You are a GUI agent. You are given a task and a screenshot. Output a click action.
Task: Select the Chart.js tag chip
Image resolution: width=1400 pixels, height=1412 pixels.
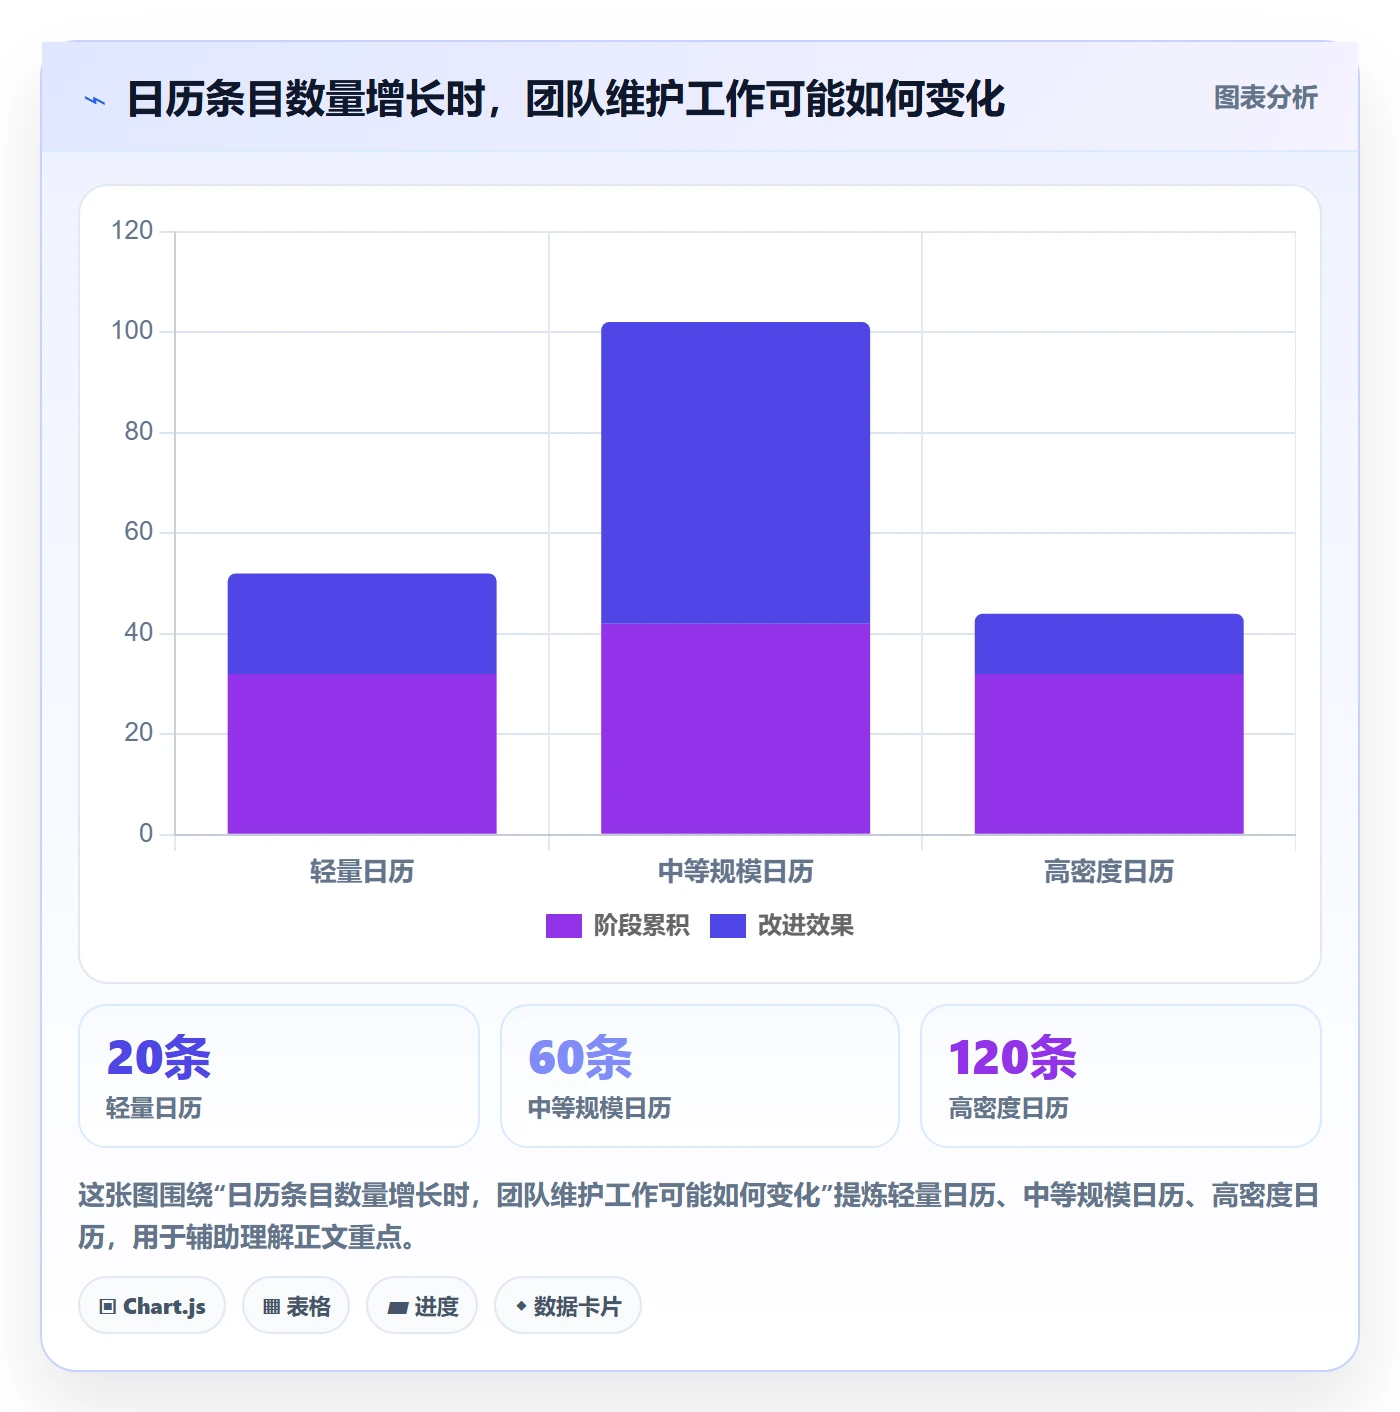point(152,1306)
